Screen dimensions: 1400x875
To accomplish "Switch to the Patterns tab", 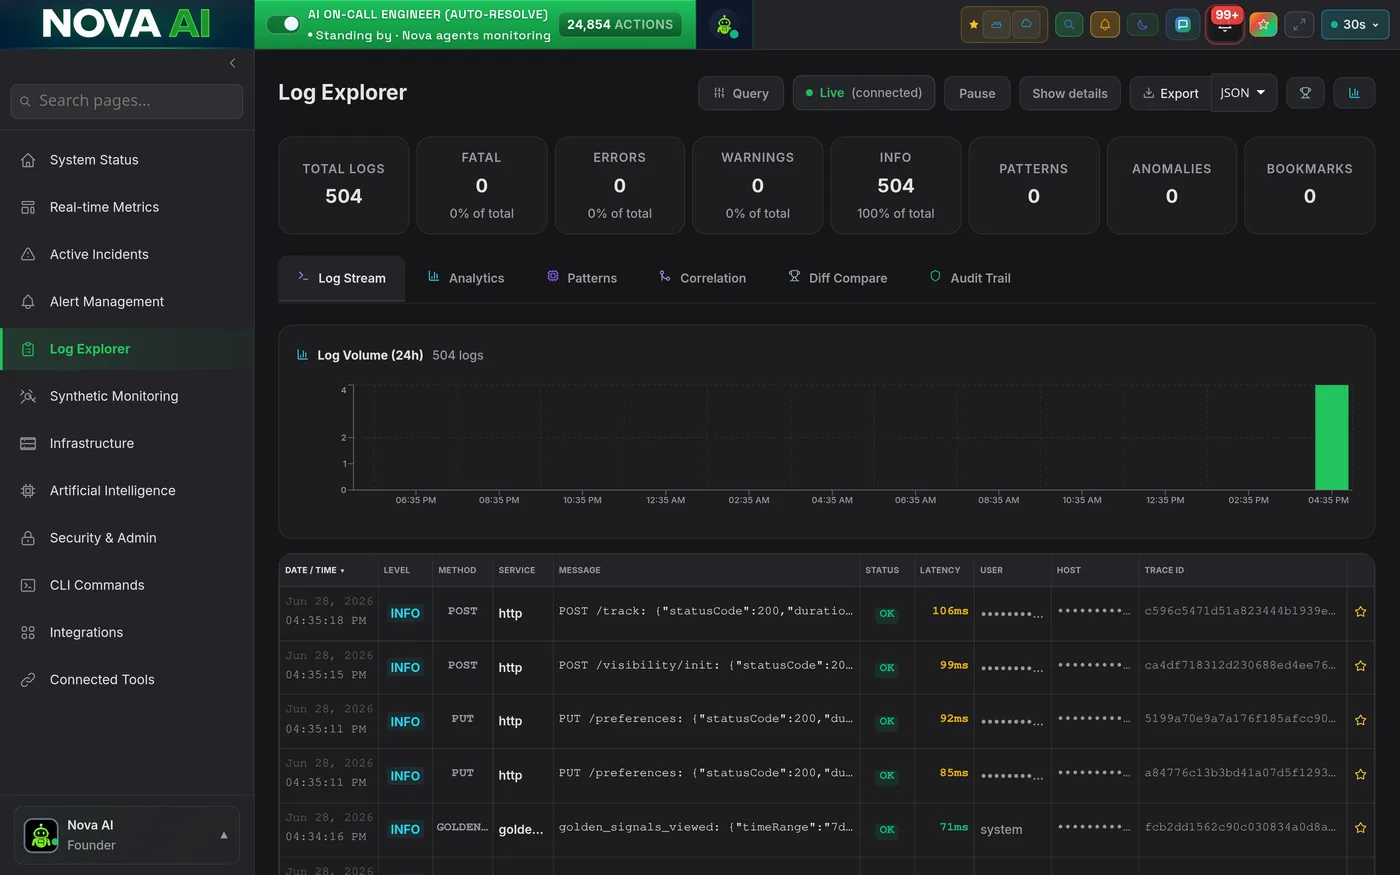I will [582, 278].
